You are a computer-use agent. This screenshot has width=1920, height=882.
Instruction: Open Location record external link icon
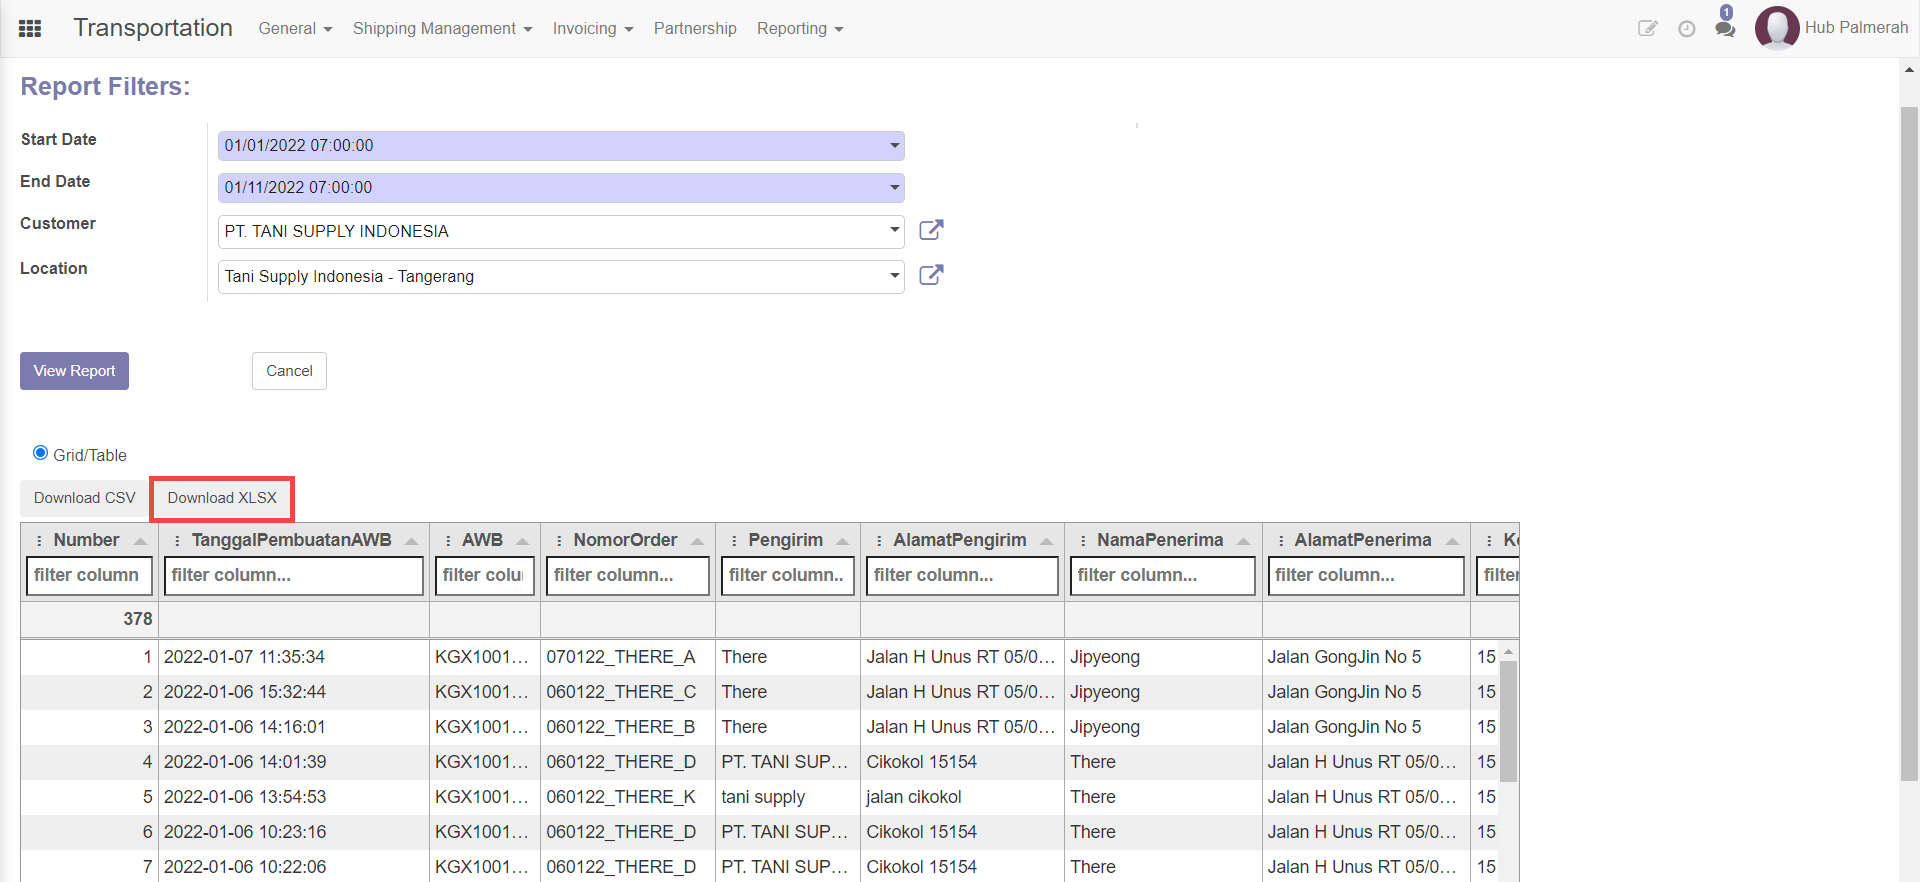(x=931, y=275)
